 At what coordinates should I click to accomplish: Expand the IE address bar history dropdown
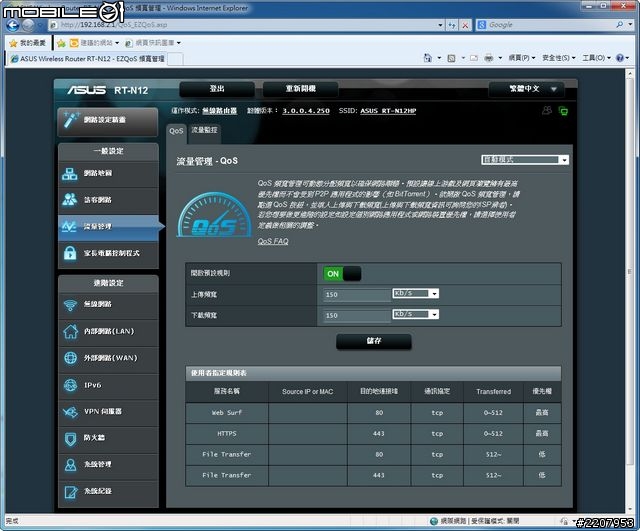click(440, 25)
